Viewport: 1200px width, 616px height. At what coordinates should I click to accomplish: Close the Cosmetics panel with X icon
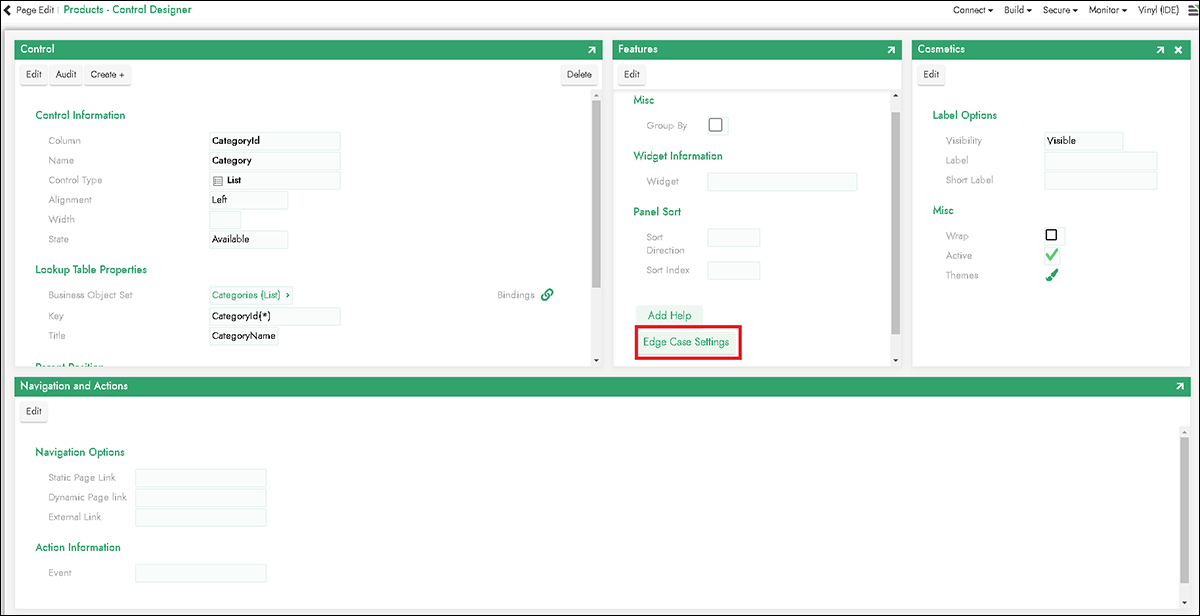tap(1178, 49)
